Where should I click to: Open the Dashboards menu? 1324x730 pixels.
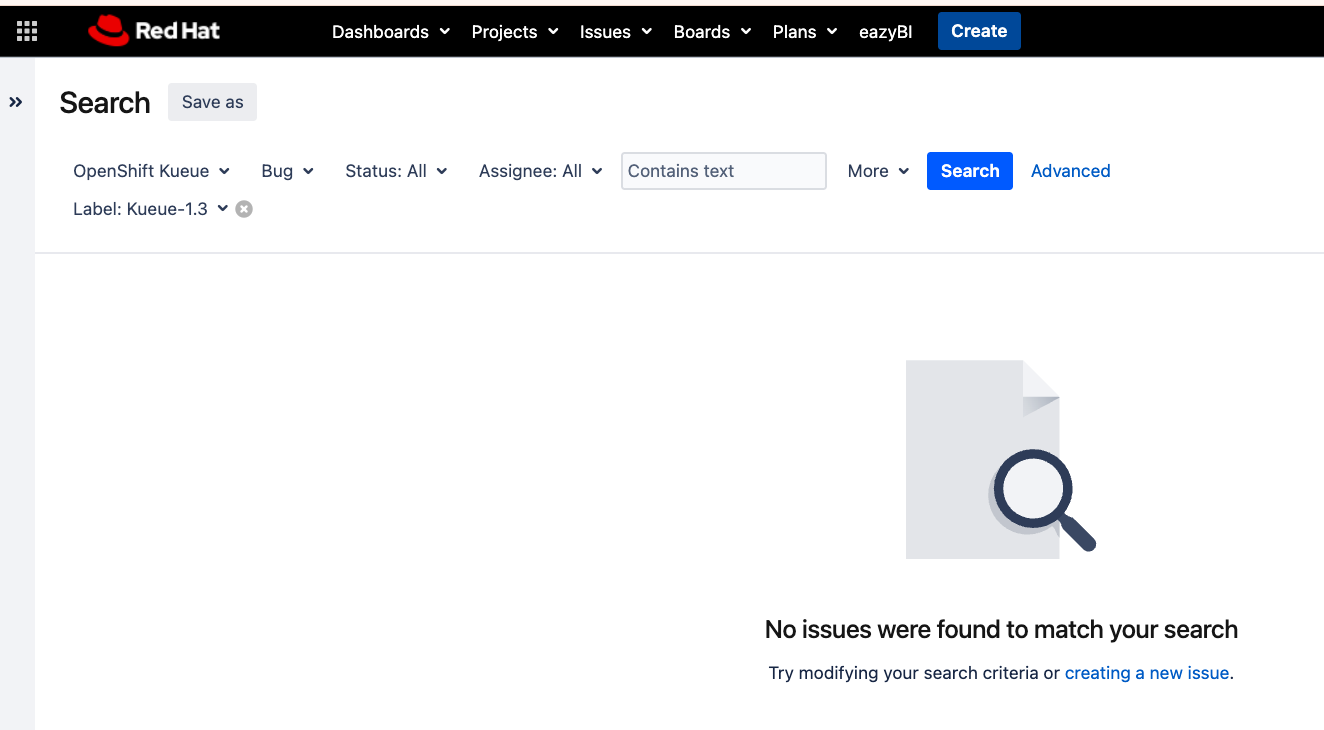click(x=391, y=31)
